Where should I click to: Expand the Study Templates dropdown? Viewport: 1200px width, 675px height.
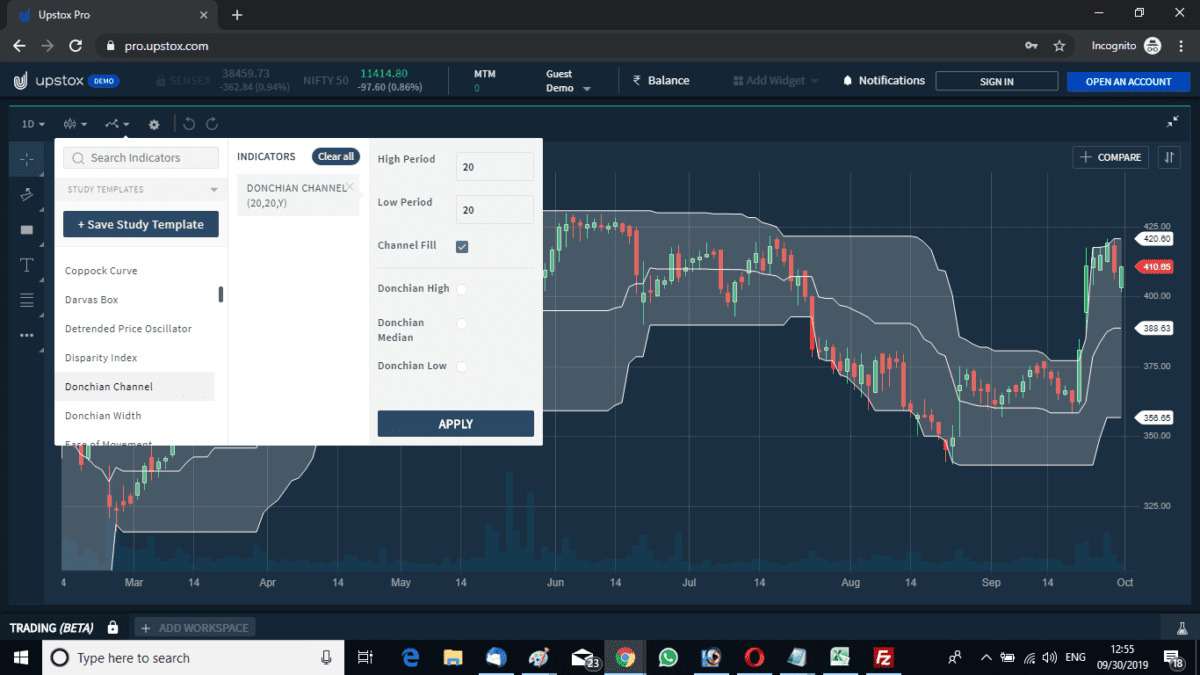point(140,189)
